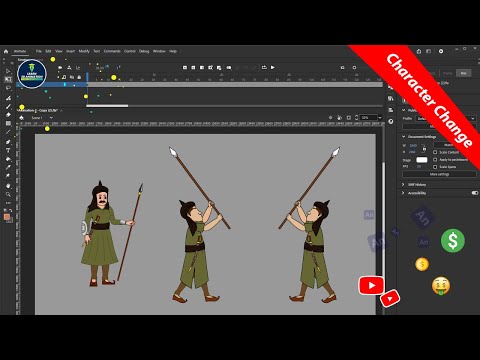Select the Text tool
This screenshot has height=360, width=480.
pos(8,150)
